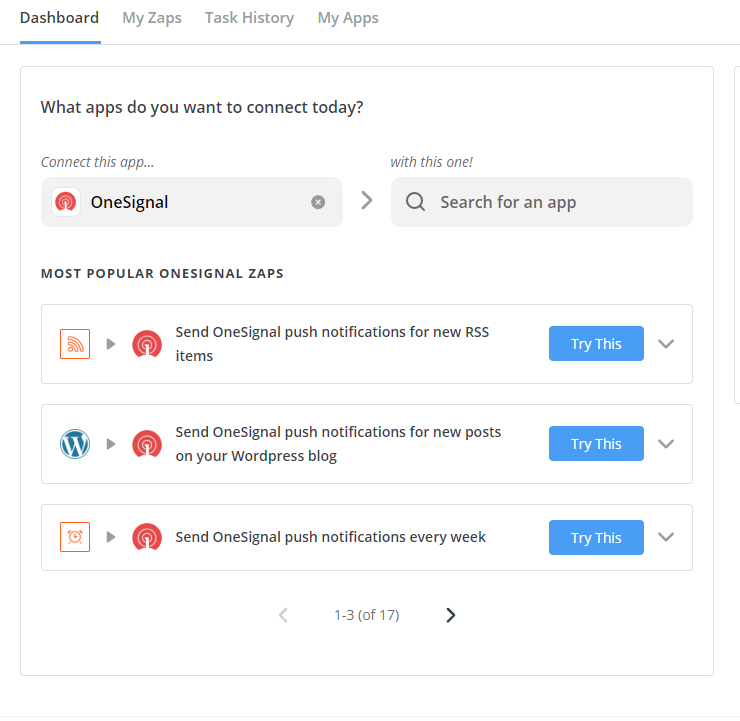Expand the WordPress blog zap details

tap(667, 444)
